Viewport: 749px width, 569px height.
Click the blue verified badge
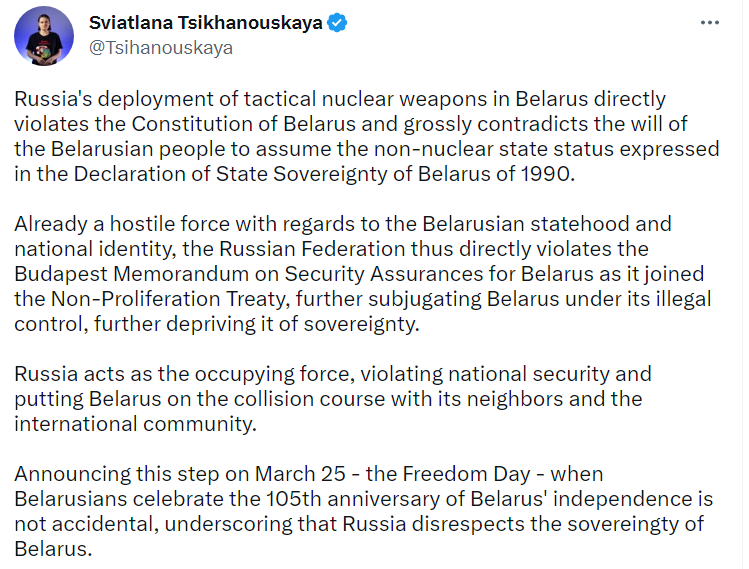tap(339, 23)
